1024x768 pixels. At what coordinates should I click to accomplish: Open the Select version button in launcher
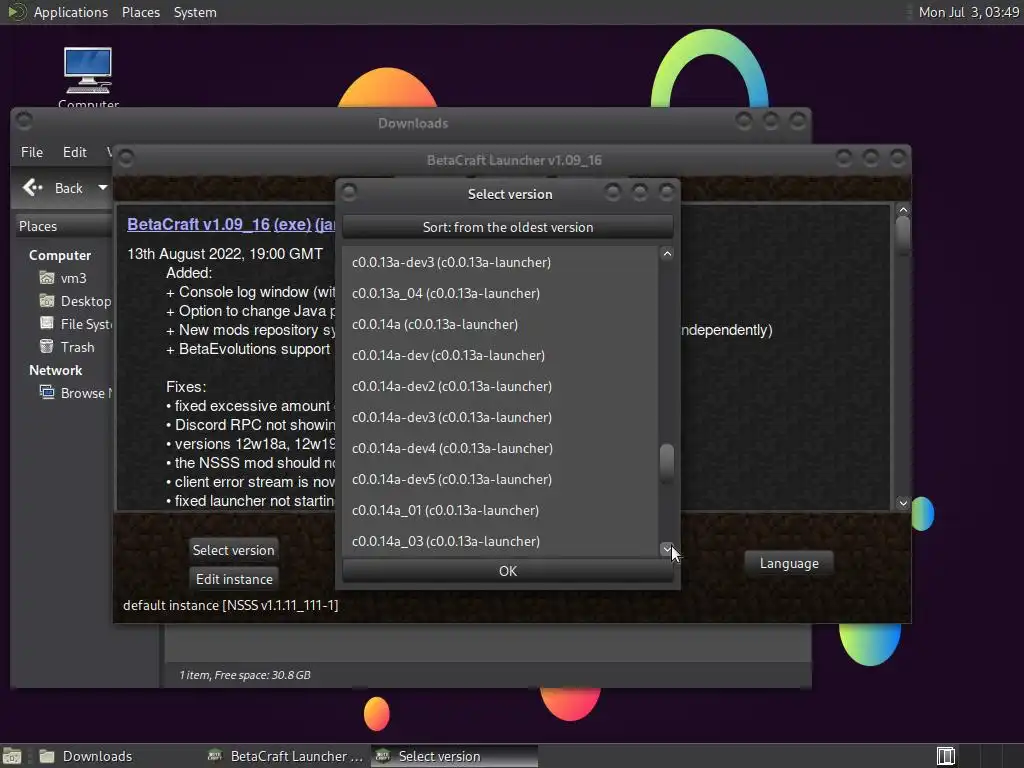[233, 550]
